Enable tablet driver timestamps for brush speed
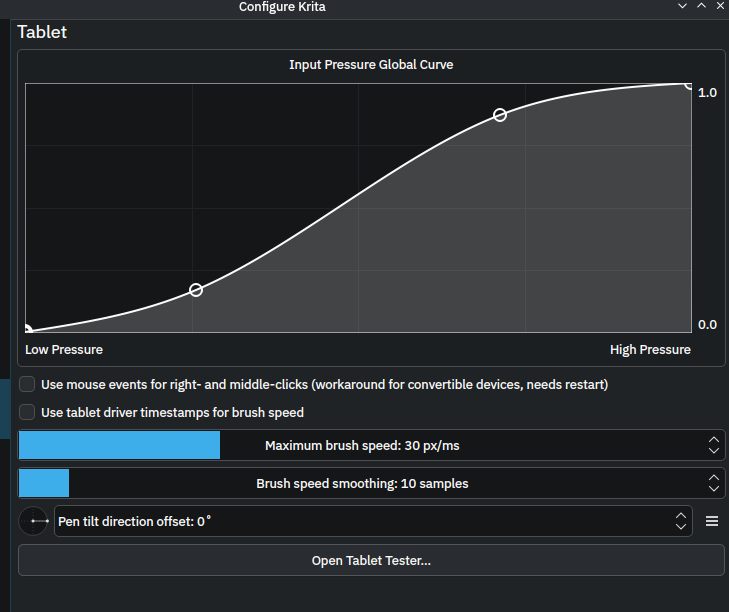The image size is (729, 612). [27, 412]
